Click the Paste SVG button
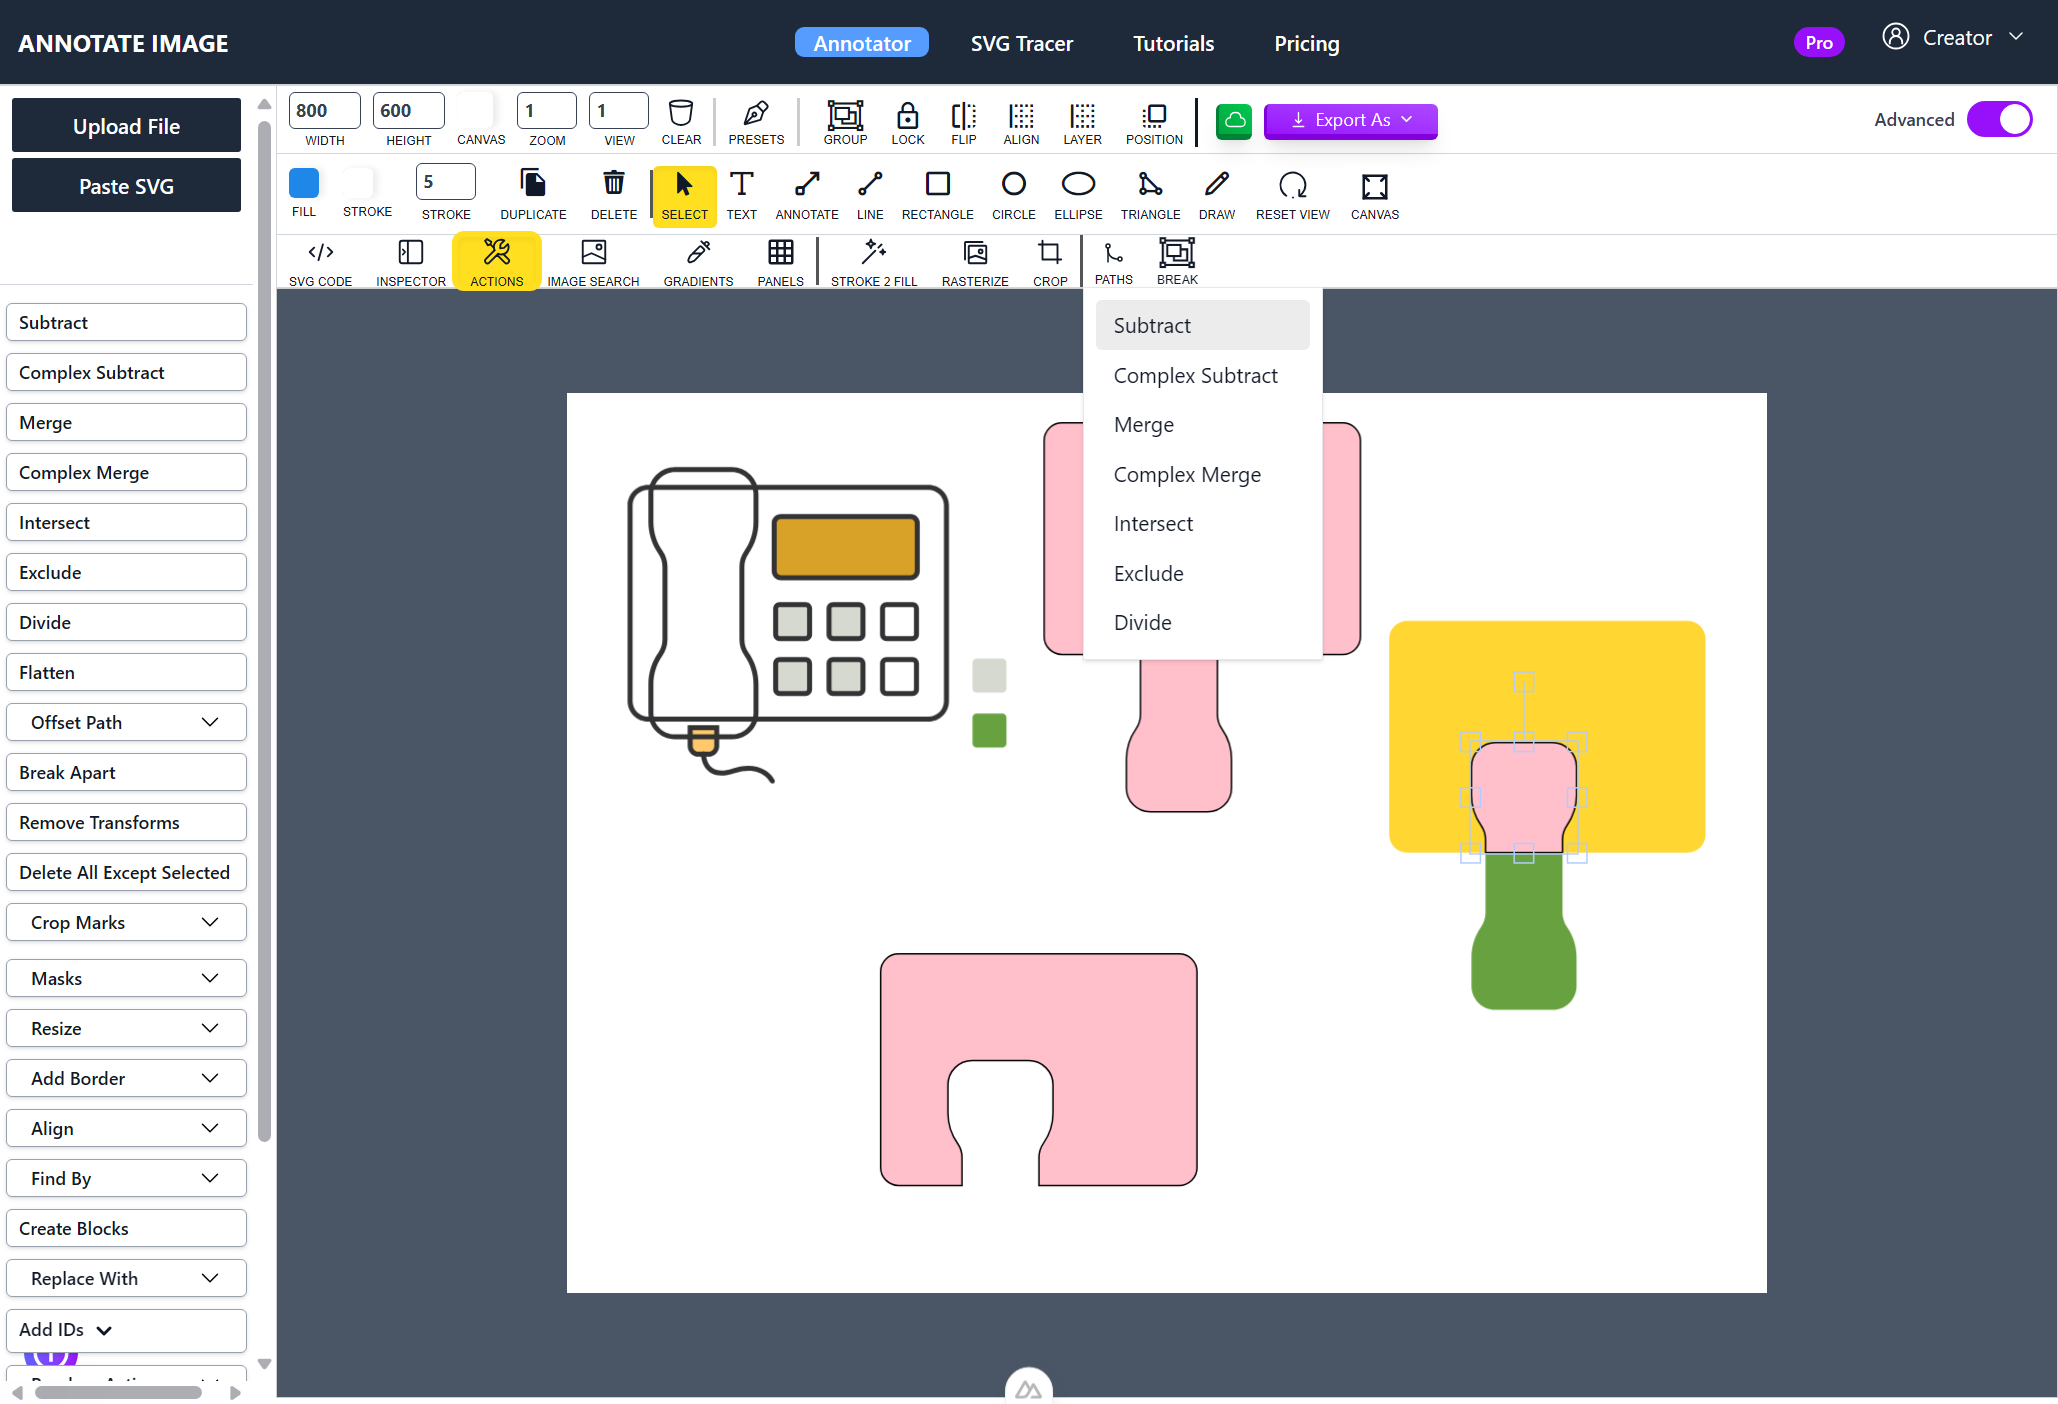The width and height of the screenshot is (2058, 1404). pos(126,186)
